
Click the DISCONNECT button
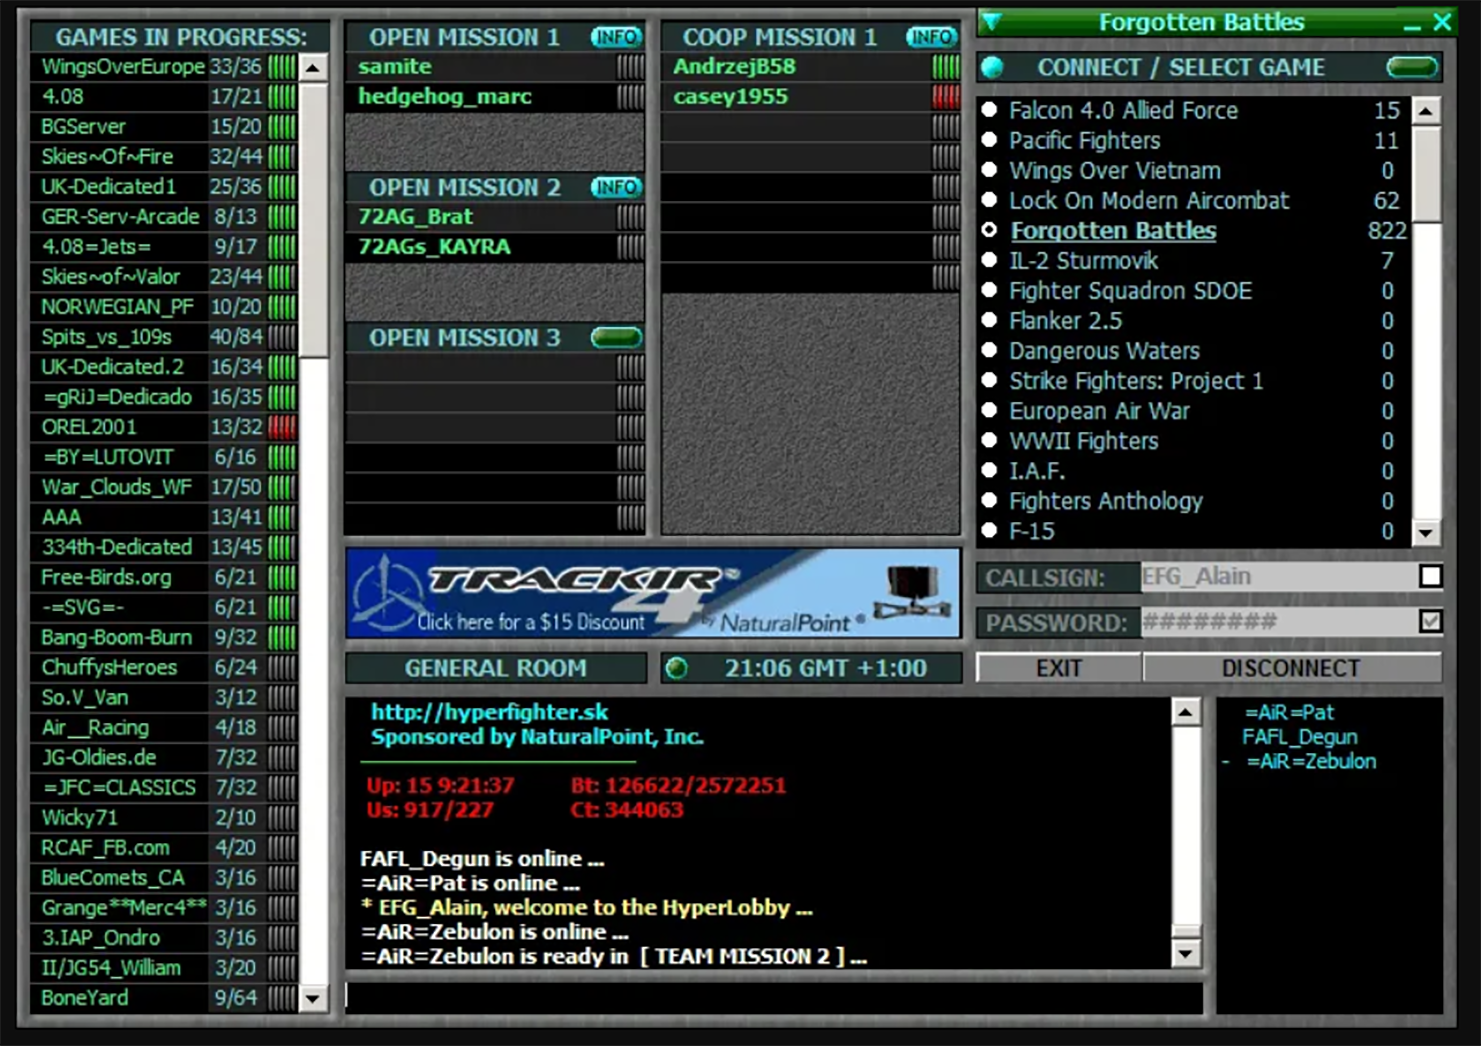click(1291, 668)
